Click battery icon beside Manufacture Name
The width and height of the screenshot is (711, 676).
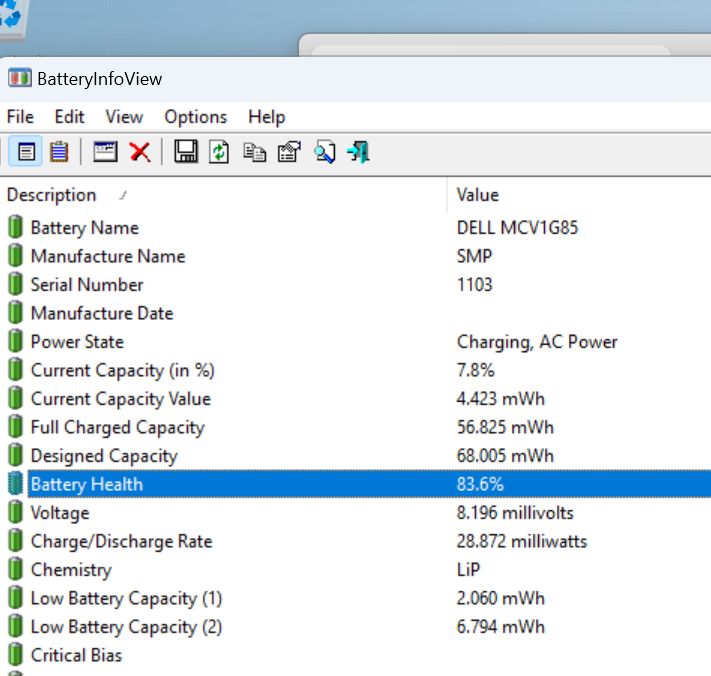pos(15,255)
